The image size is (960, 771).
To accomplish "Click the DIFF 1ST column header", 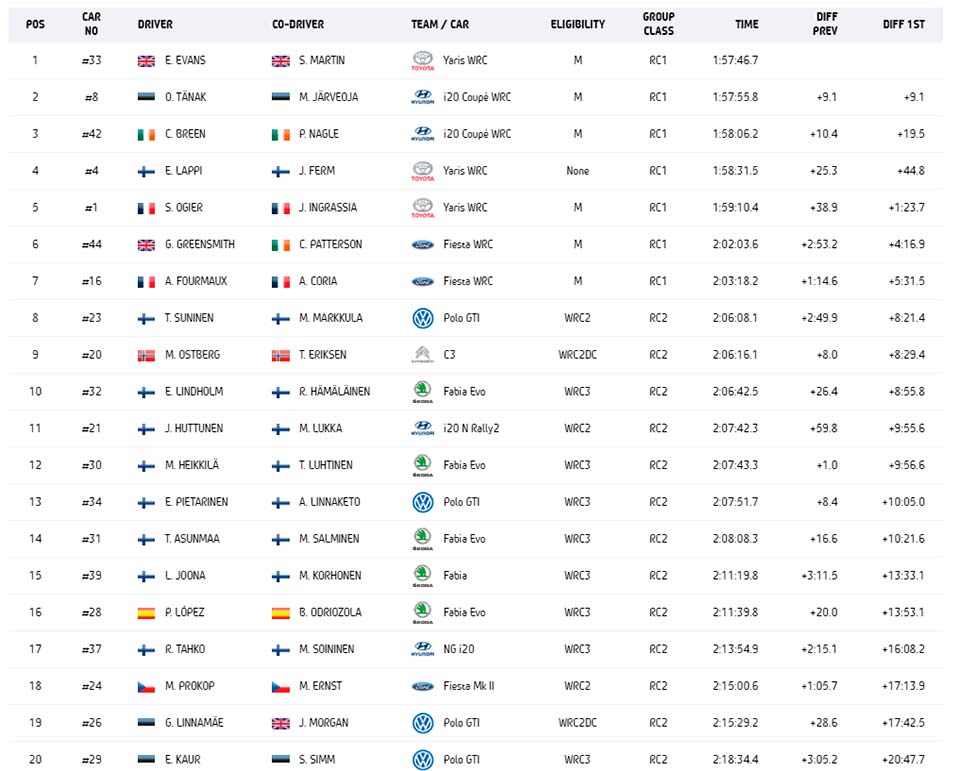I will pos(904,24).
